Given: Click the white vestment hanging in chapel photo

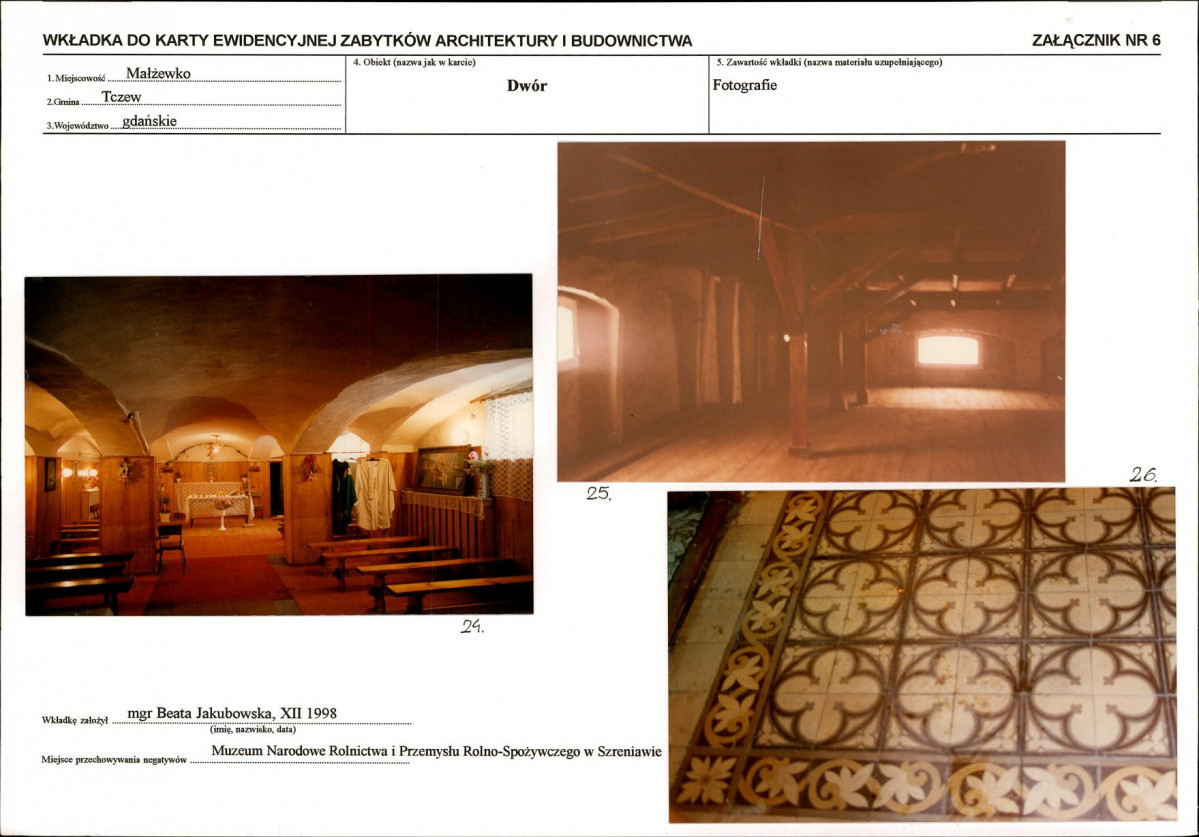Looking at the screenshot, I should [375, 494].
